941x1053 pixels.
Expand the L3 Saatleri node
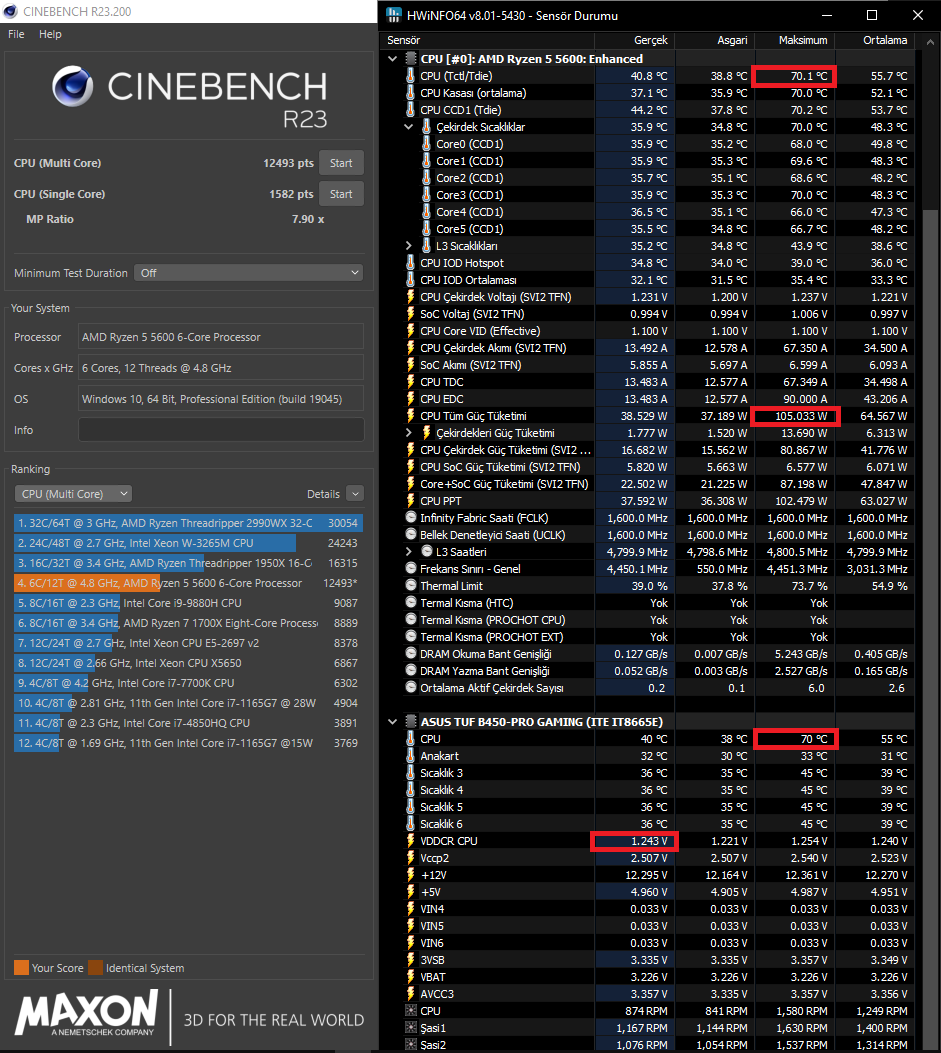click(x=409, y=551)
